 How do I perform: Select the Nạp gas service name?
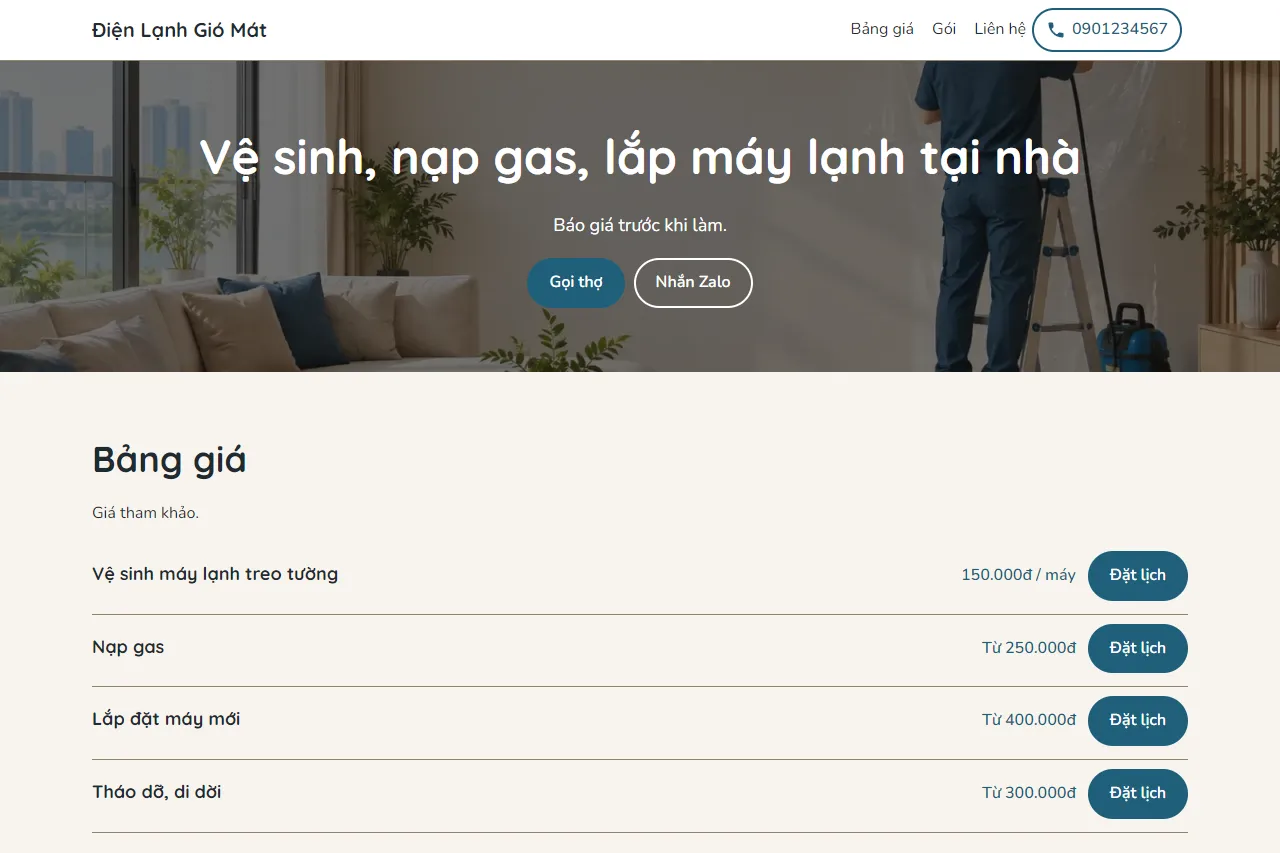point(128,648)
